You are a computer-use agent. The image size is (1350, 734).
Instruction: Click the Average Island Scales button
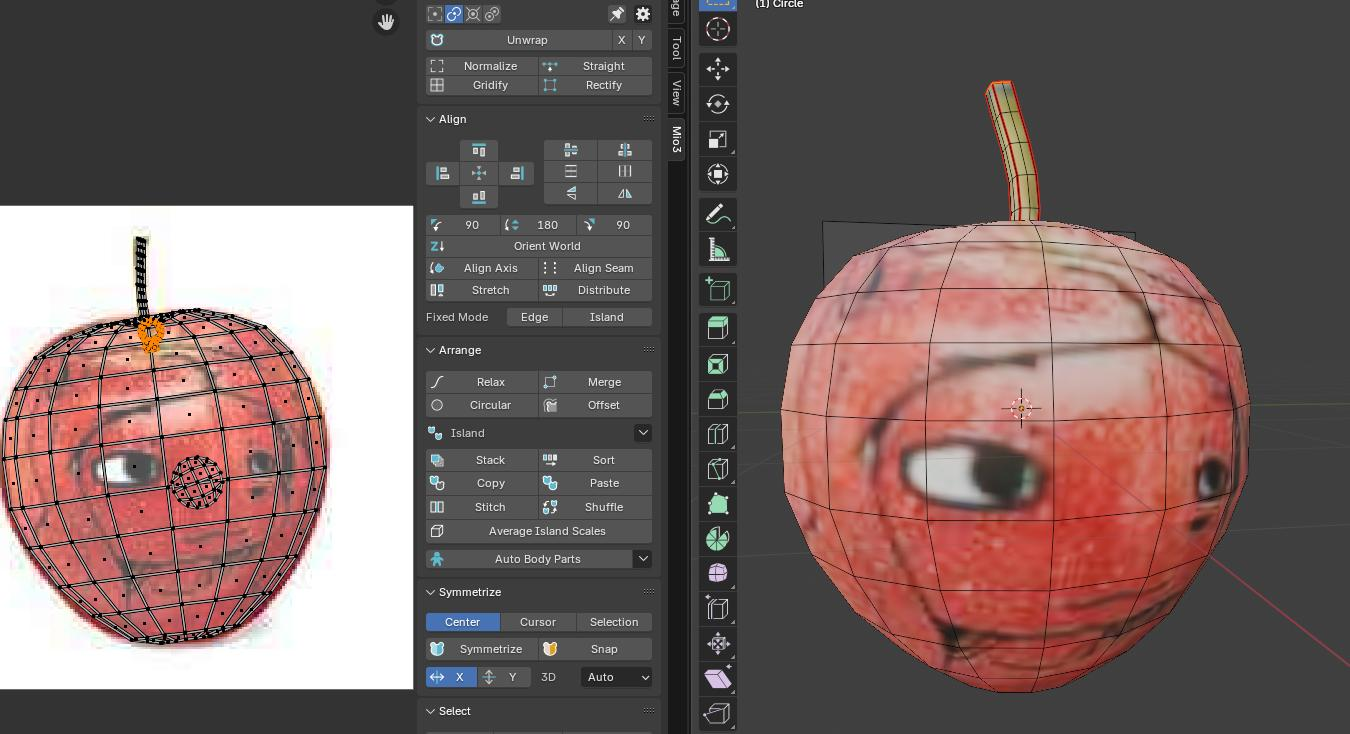[539, 531]
